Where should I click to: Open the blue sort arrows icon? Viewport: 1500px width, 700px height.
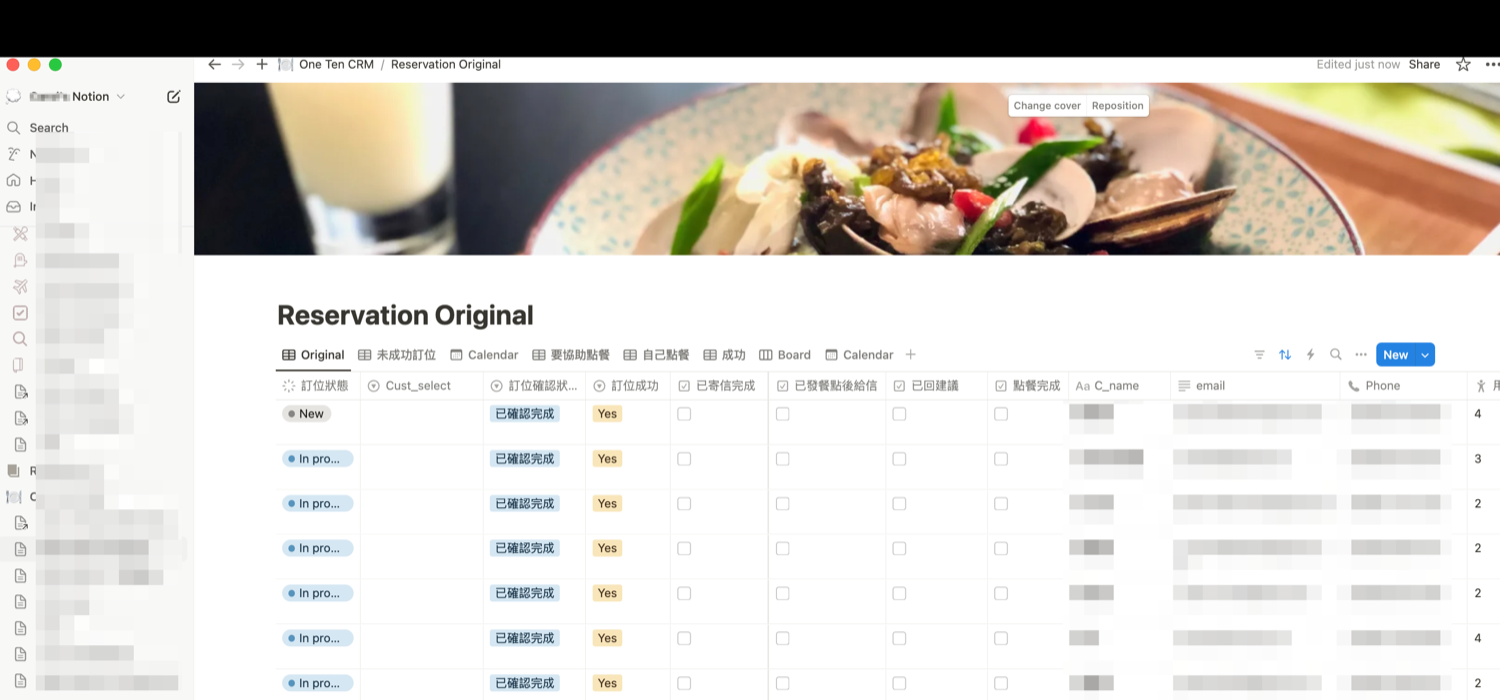click(x=1285, y=355)
